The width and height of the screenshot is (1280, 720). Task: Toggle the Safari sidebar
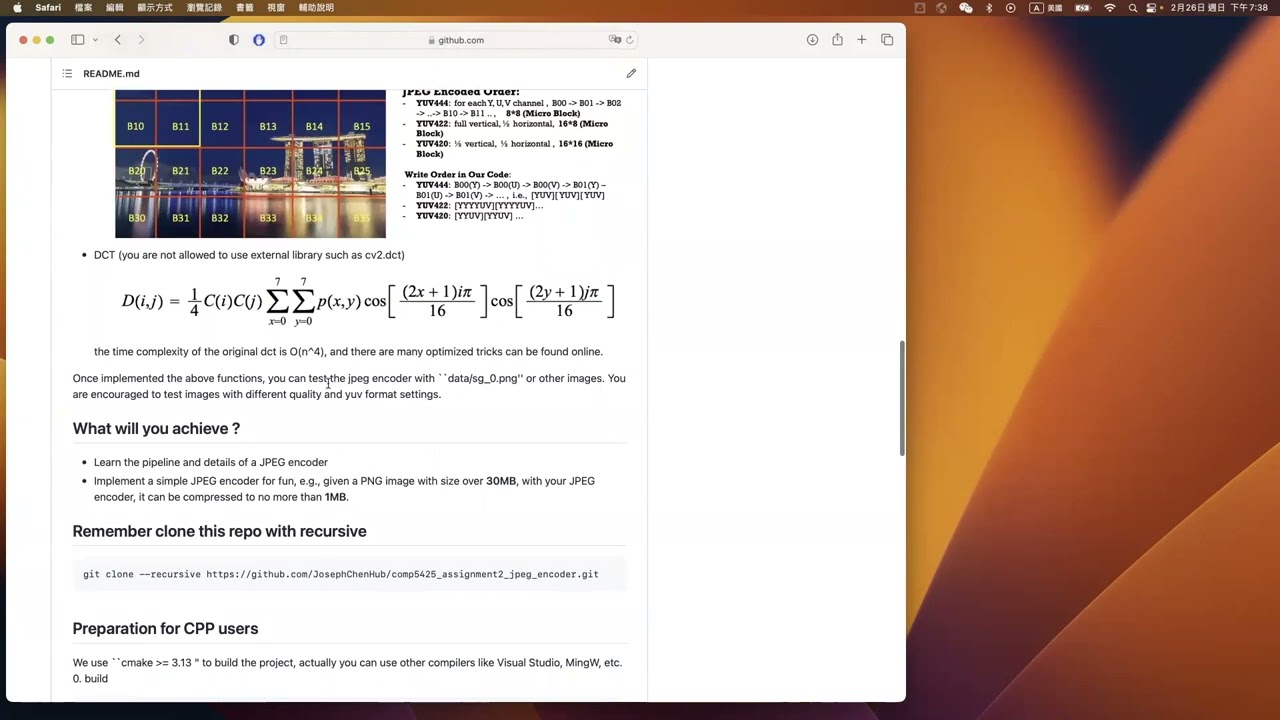pos(77,40)
